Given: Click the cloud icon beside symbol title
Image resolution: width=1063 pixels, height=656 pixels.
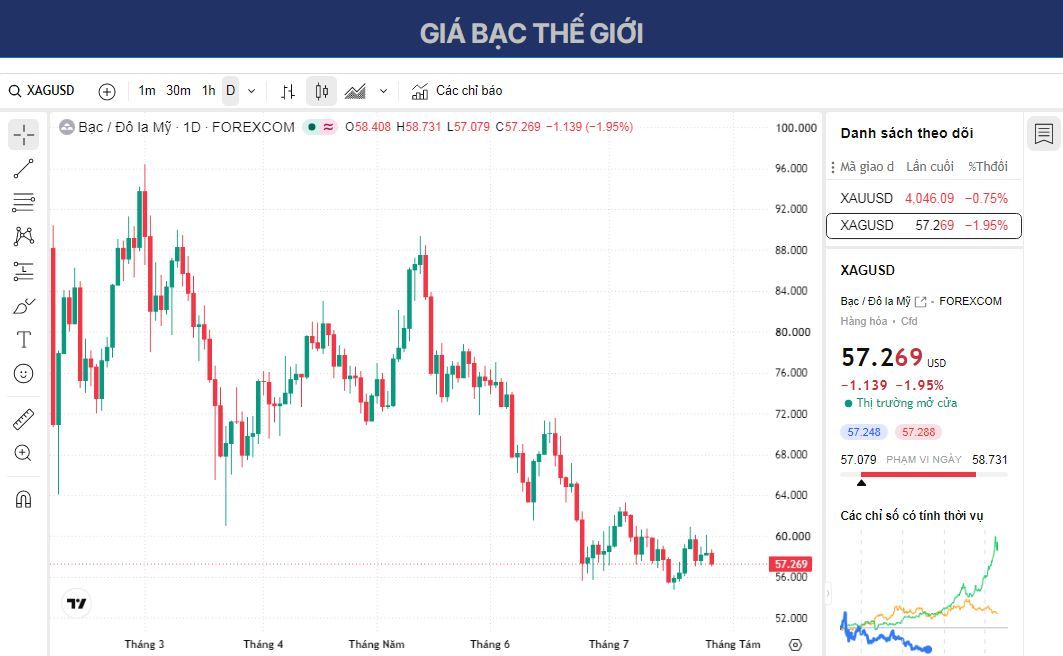Looking at the screenshot, I should (x=66, y=127).
